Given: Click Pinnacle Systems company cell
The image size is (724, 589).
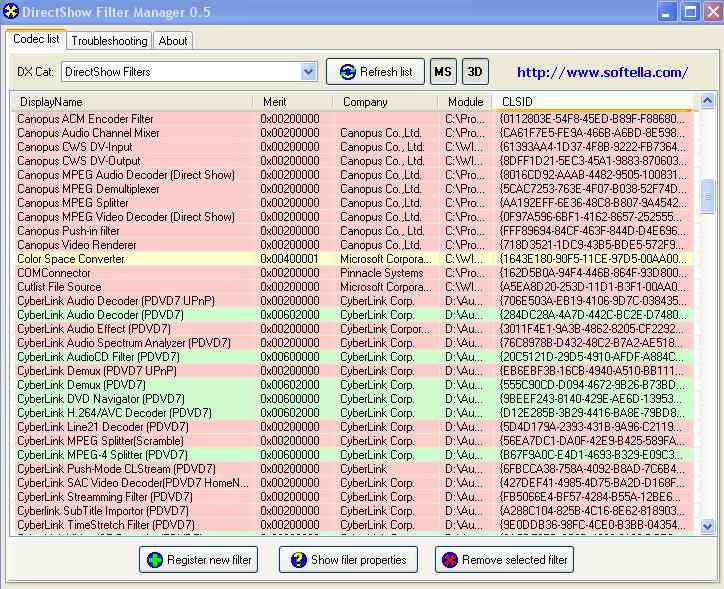Looking at the screenshot, I should pos(381,273).
